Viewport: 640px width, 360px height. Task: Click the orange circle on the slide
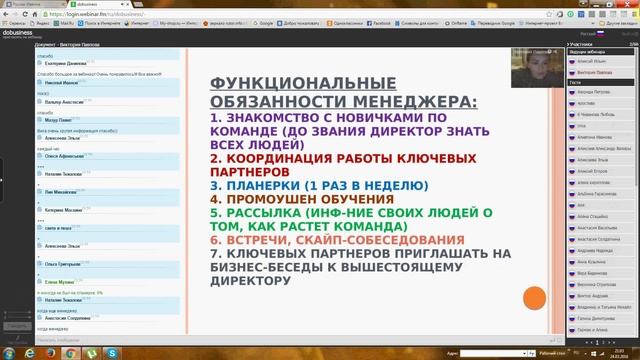tap(534, 298)
